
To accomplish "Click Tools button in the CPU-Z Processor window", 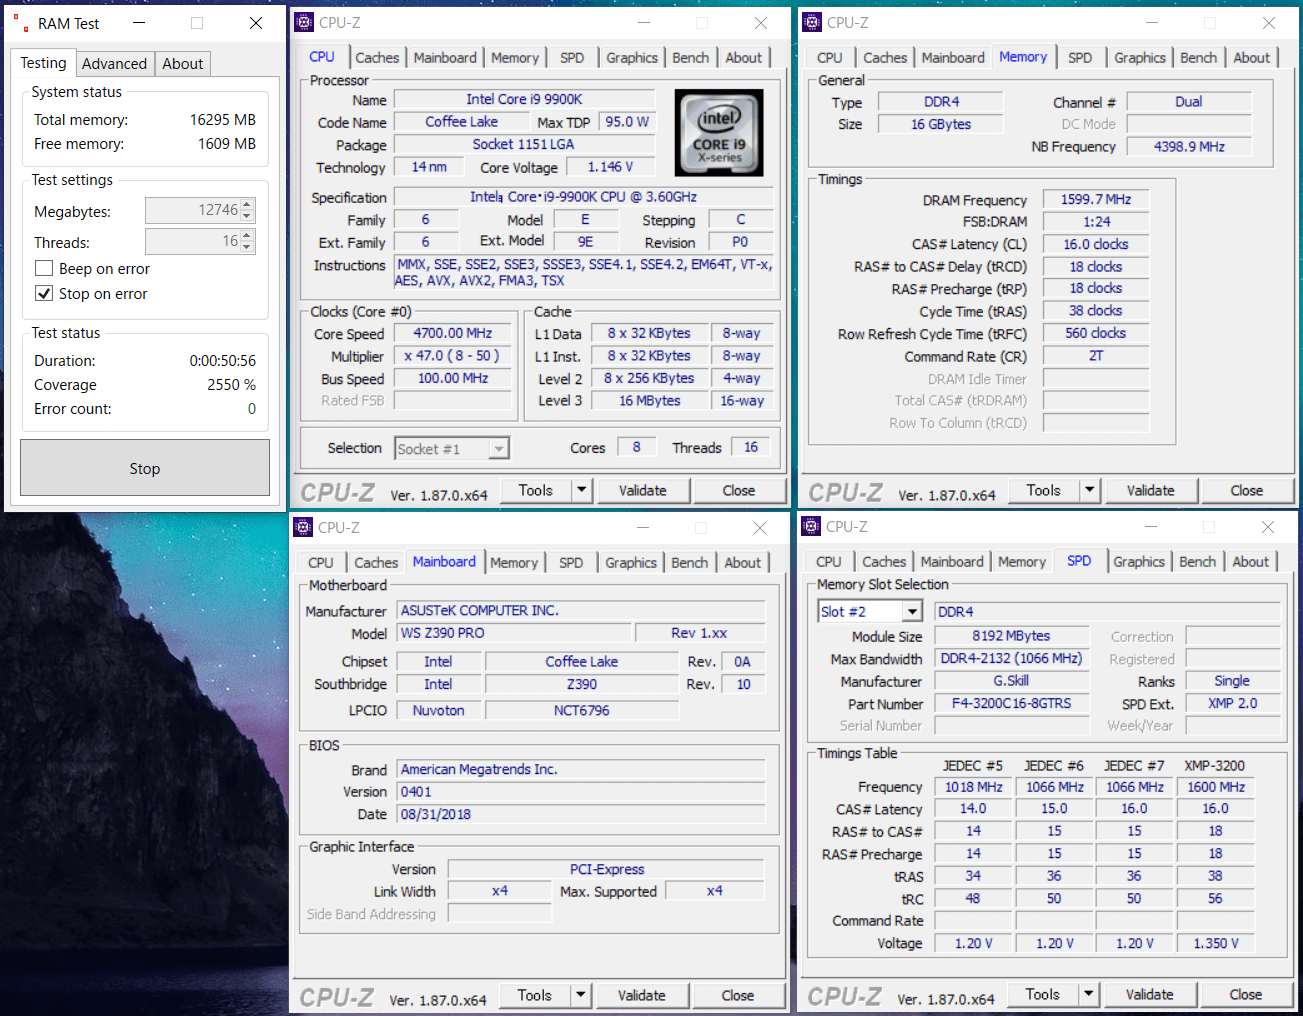I will tap(536, 490).
